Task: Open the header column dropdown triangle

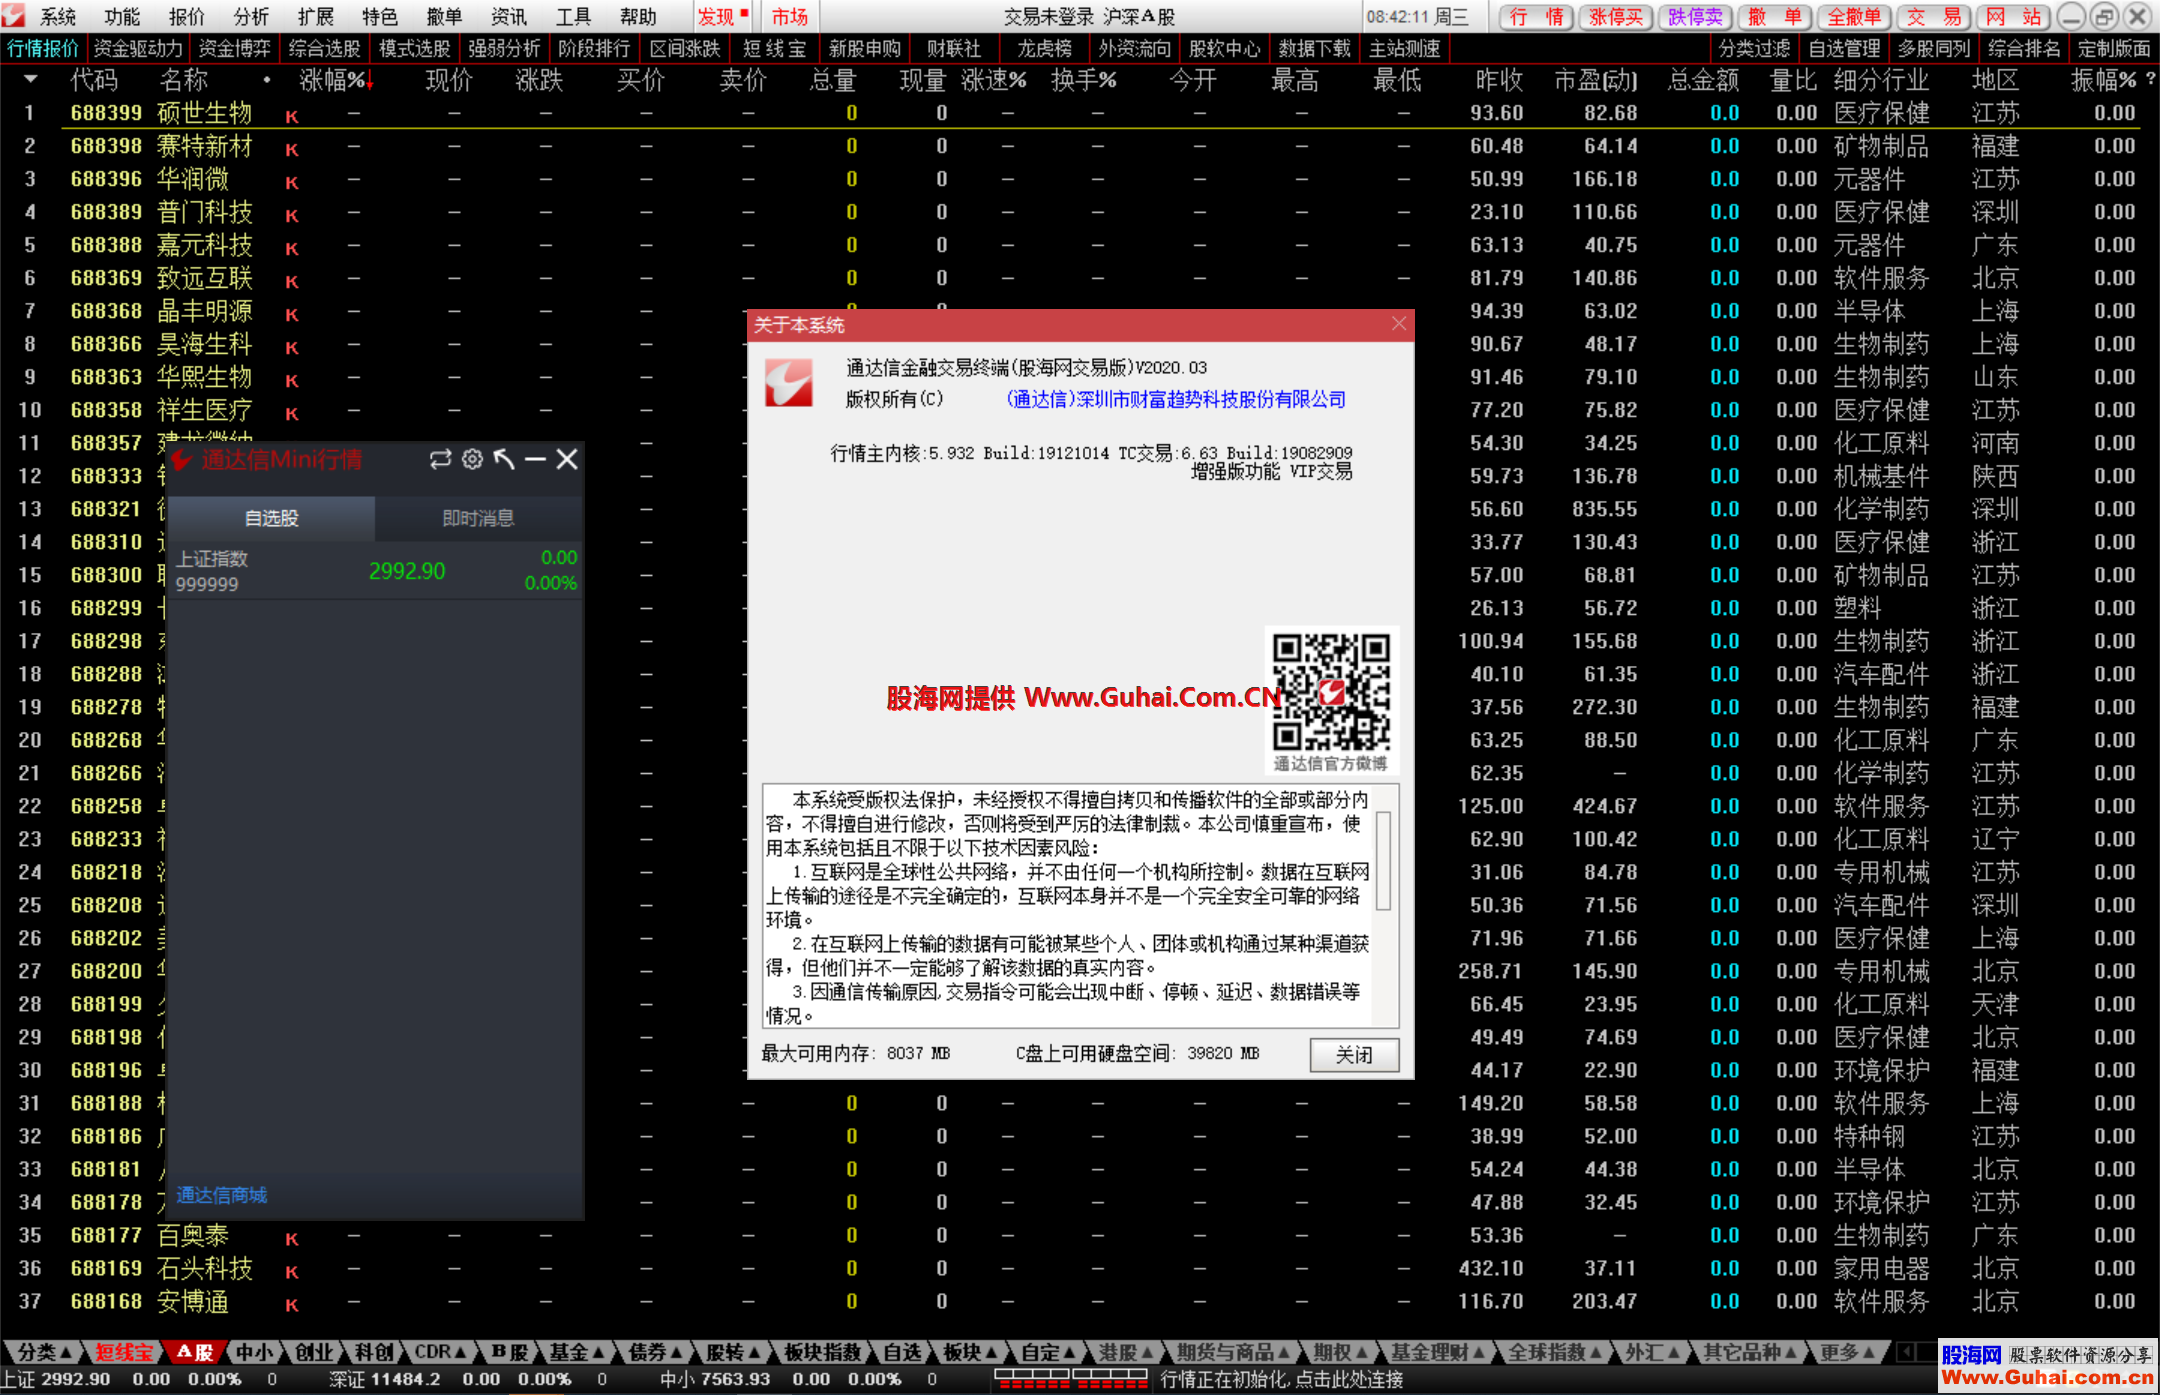Action: tap(30, 79)
